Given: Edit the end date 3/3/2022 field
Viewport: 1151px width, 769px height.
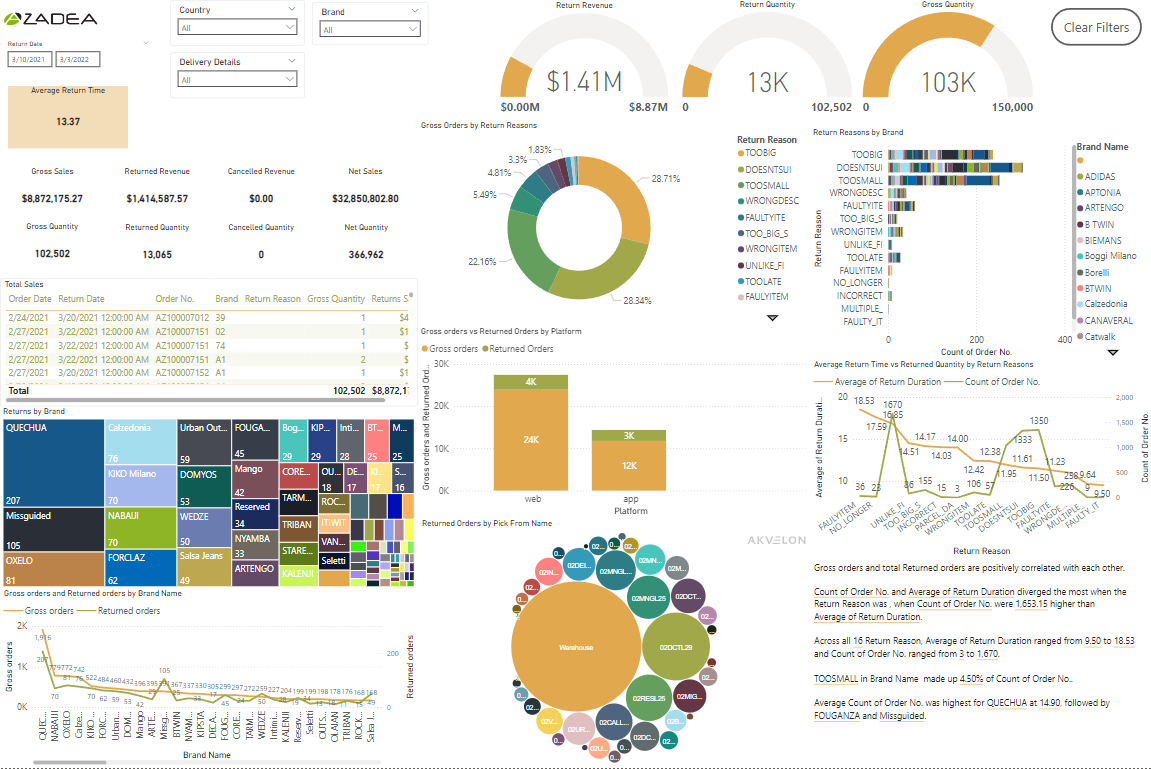Looking at the screenshot, I should pyautogui.click(x=78, y=59).
